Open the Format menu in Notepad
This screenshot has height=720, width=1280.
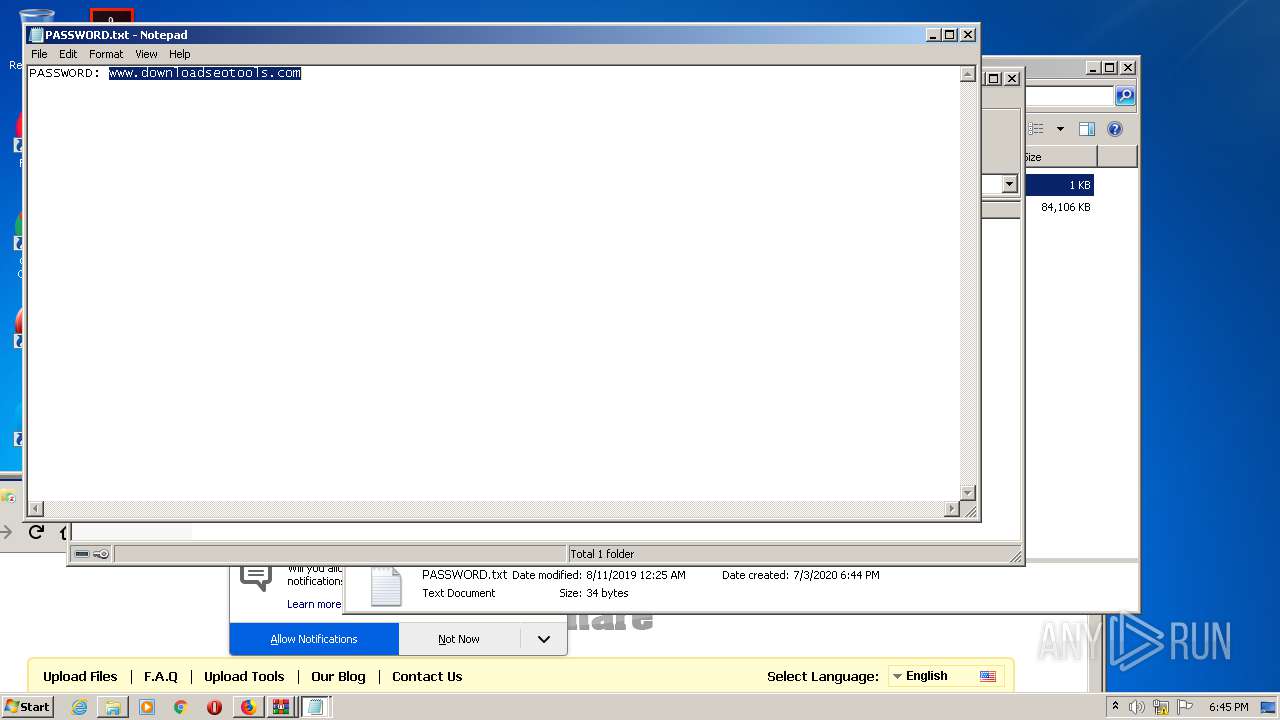[x=106, y=54]
